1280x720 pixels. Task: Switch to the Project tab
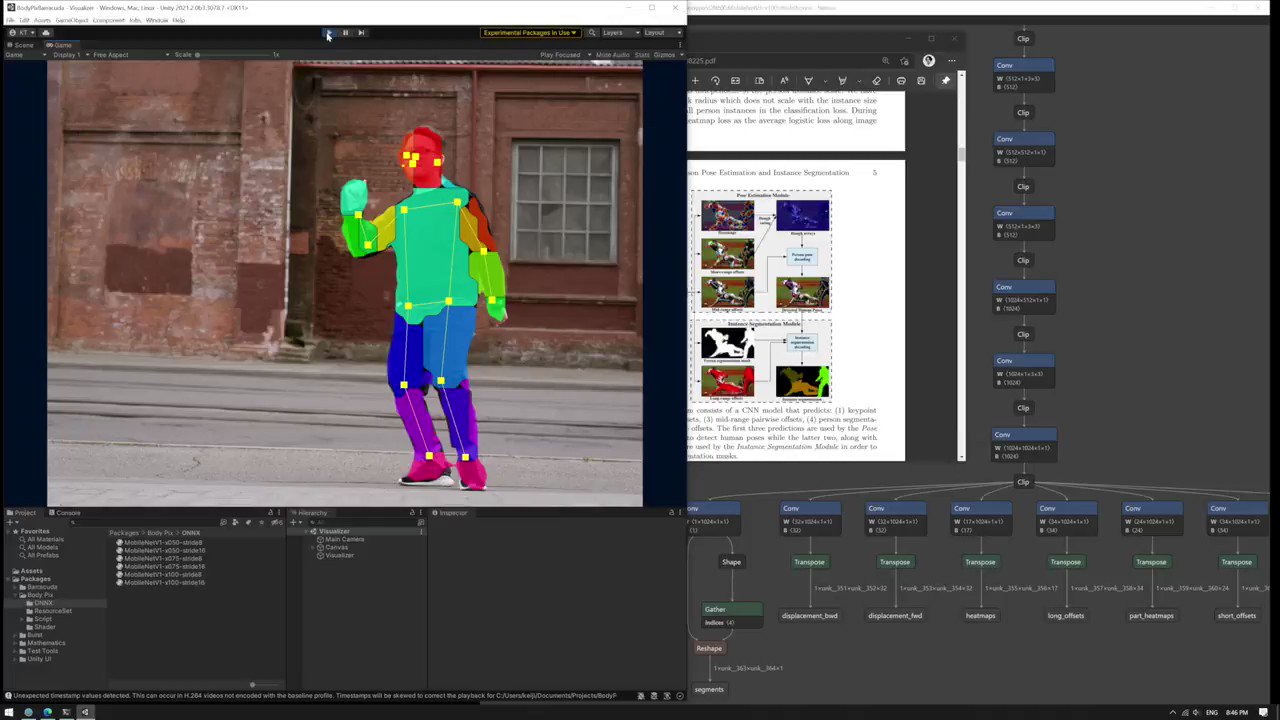21,513
